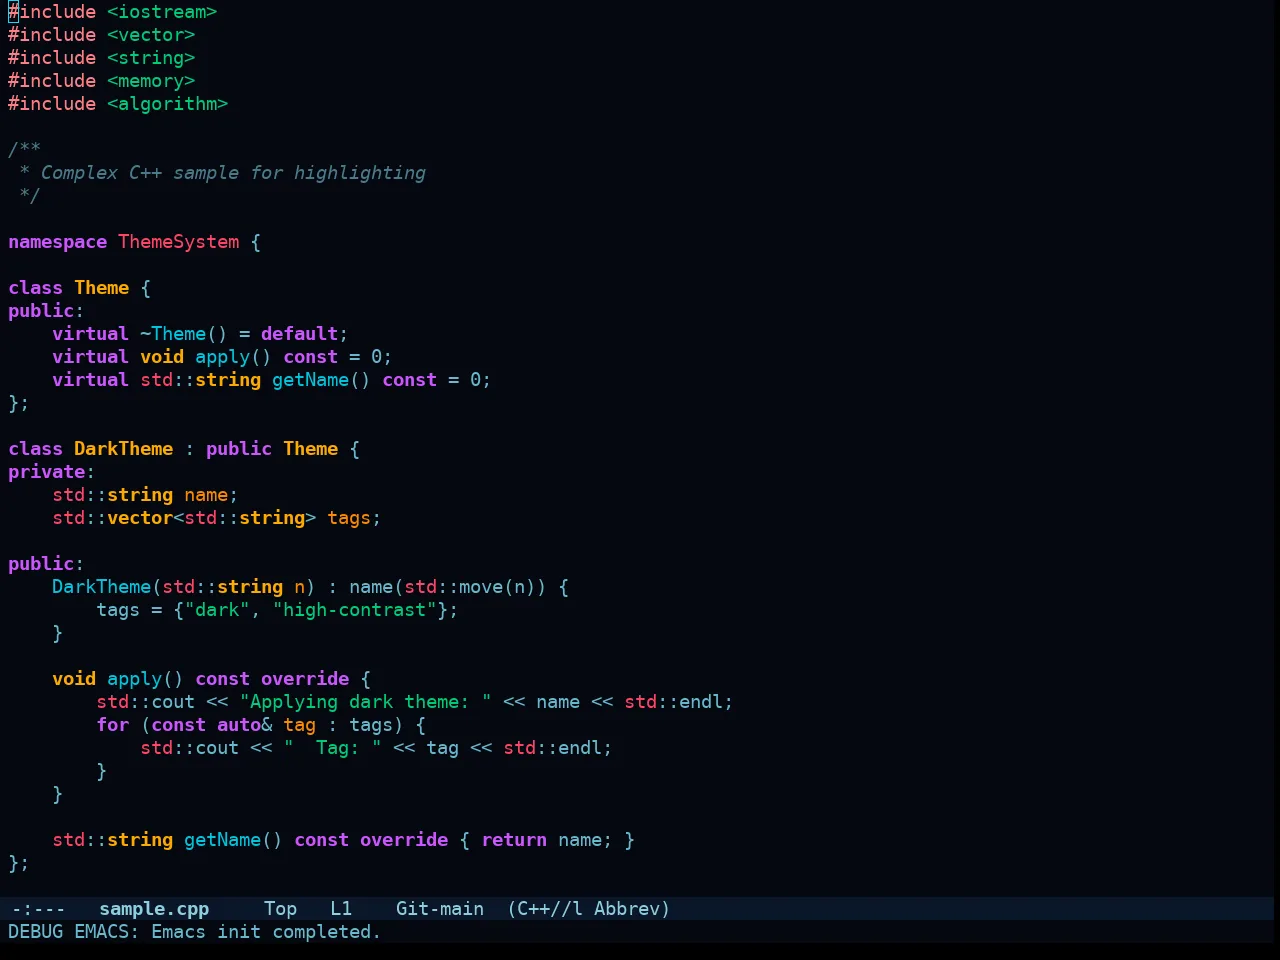Click std::move(n) in constructor initializer
Screen dimensions: 1280x960
pyautogui.click(x=470, y=587)
